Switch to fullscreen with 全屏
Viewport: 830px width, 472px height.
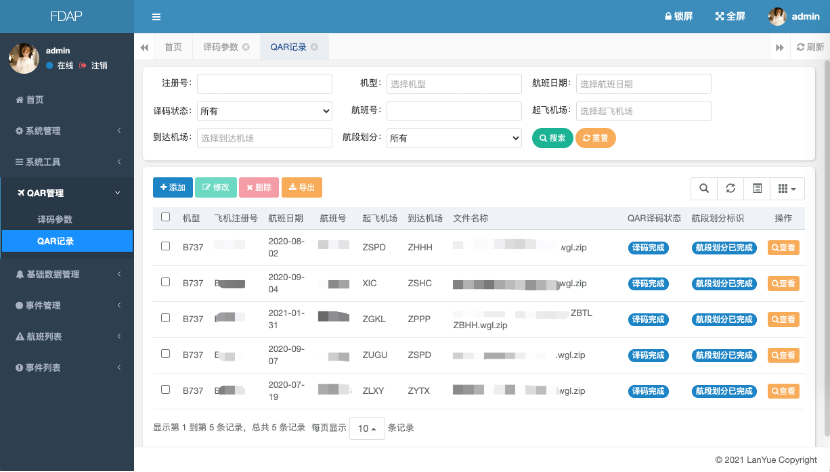tap(730, 16)
